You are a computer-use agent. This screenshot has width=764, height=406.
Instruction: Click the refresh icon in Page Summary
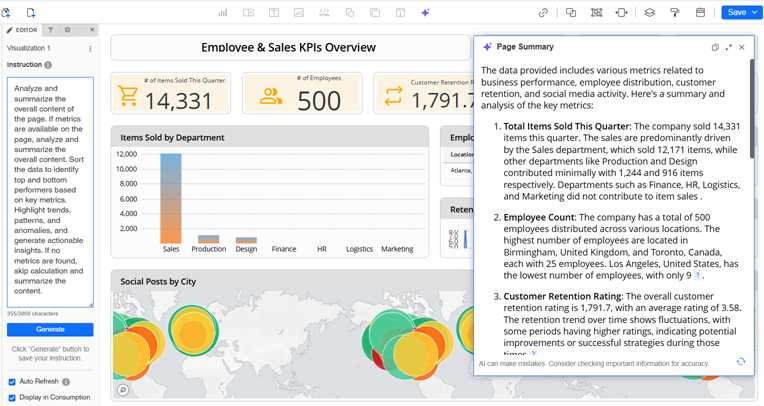(740, 362)
